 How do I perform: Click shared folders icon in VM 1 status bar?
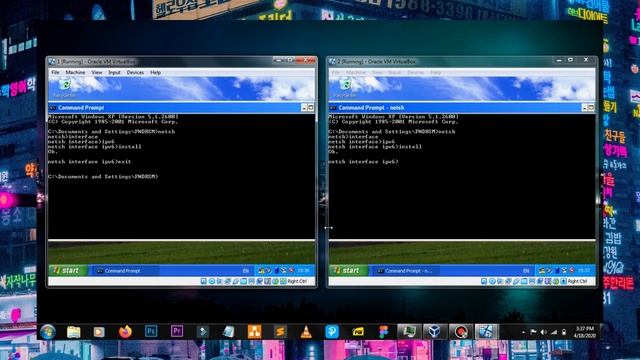click(x=243, y=281)
